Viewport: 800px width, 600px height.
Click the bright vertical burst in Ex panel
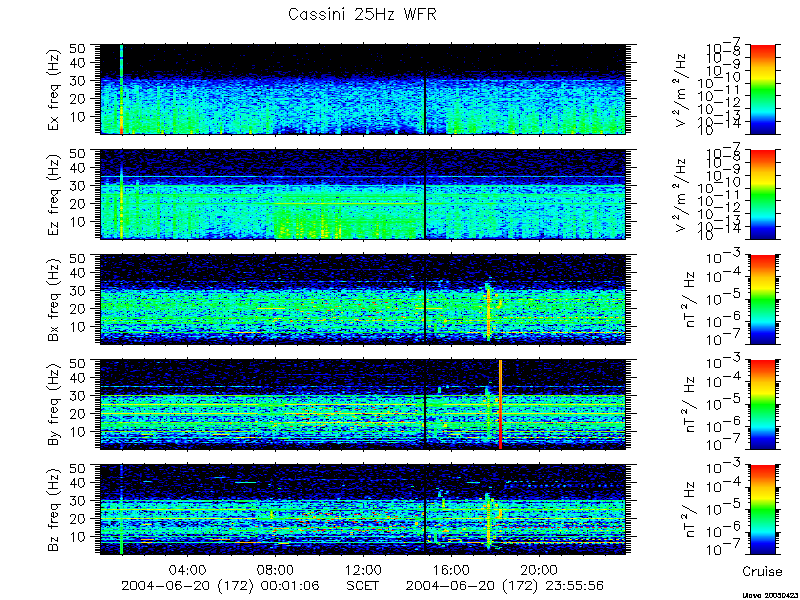(x=121, y=89)
